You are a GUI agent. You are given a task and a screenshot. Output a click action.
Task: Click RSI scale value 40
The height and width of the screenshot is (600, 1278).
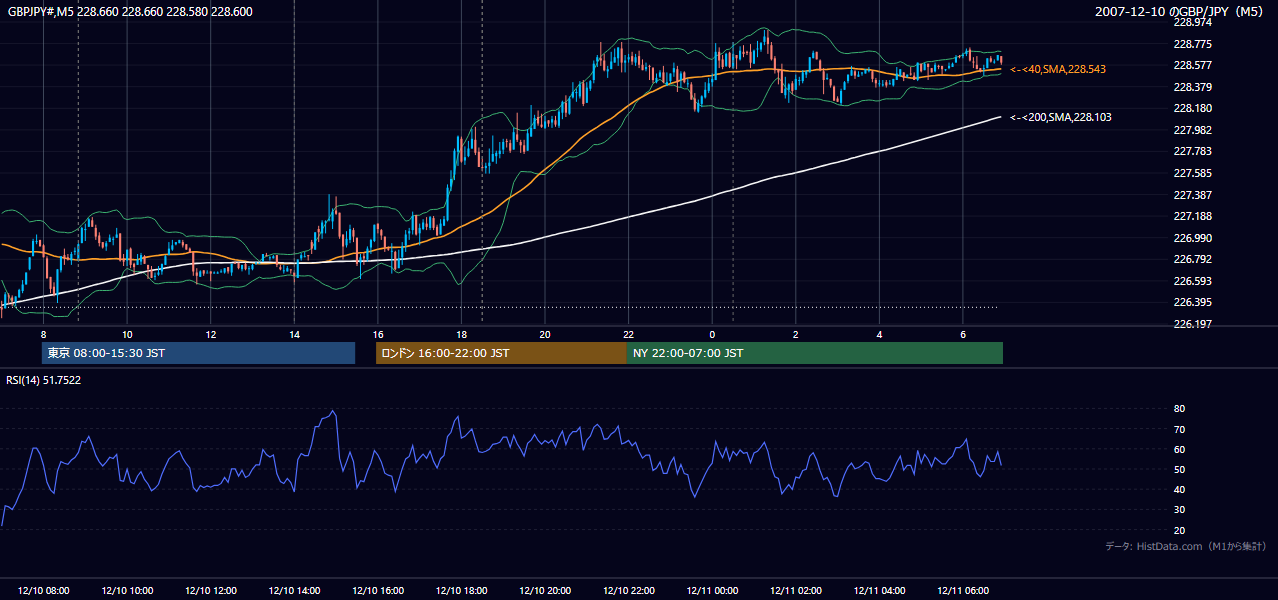coord(1180,489)
